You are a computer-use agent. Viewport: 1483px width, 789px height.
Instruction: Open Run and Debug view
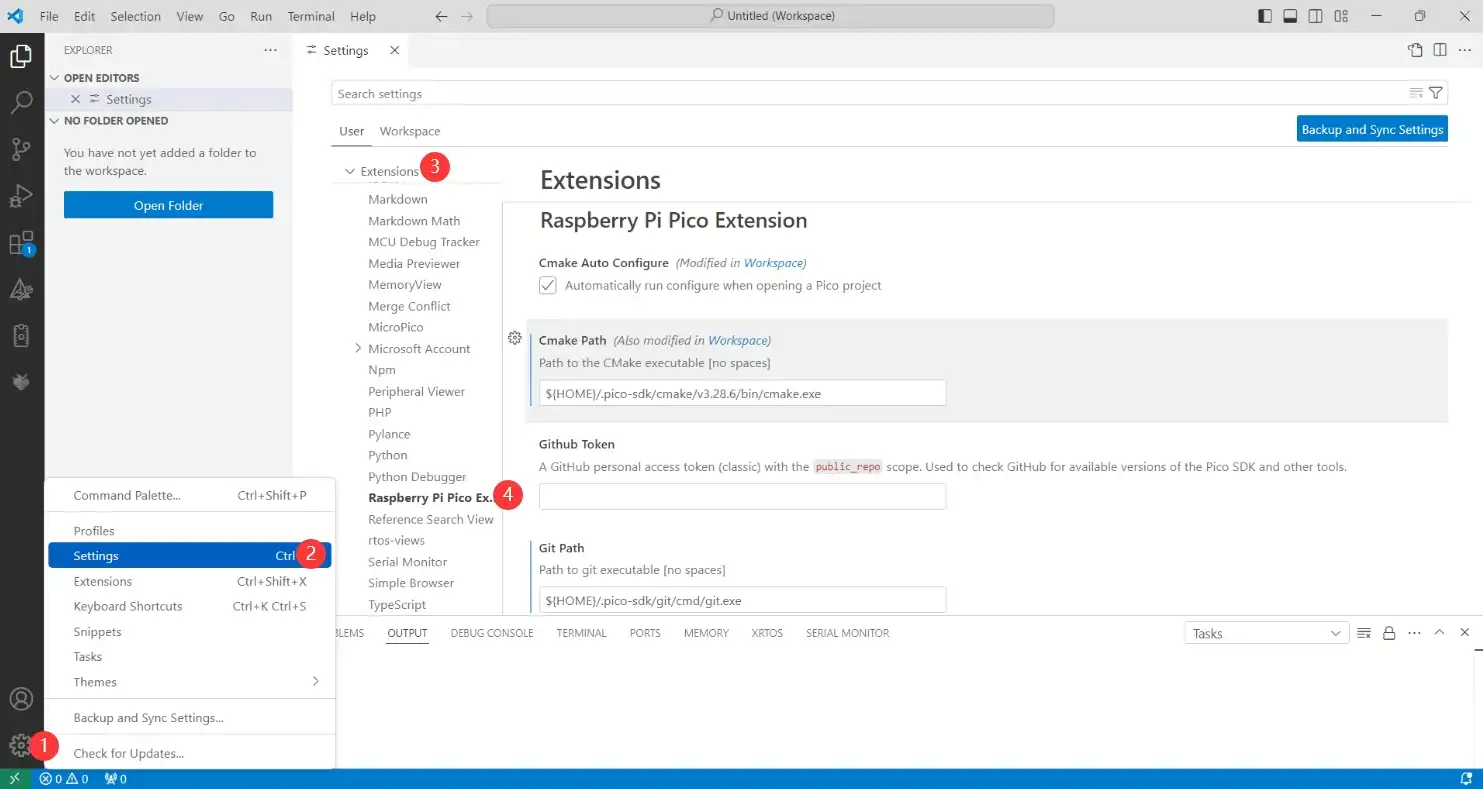click(x=21, y=196)
